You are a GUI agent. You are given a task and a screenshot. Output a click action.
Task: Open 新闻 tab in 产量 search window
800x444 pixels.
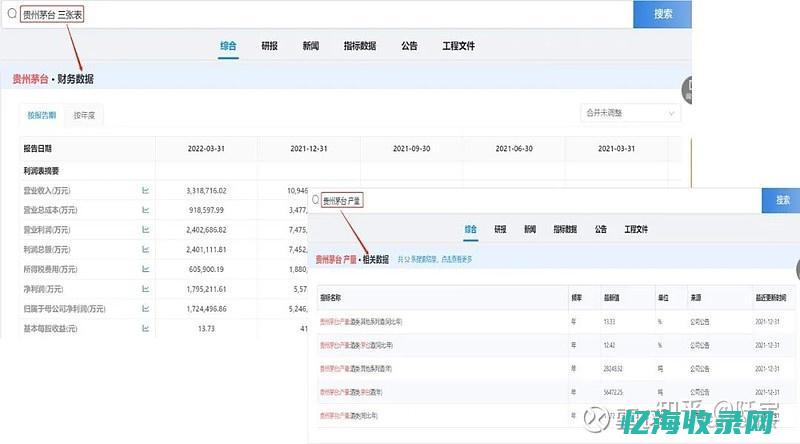point(530,229)
